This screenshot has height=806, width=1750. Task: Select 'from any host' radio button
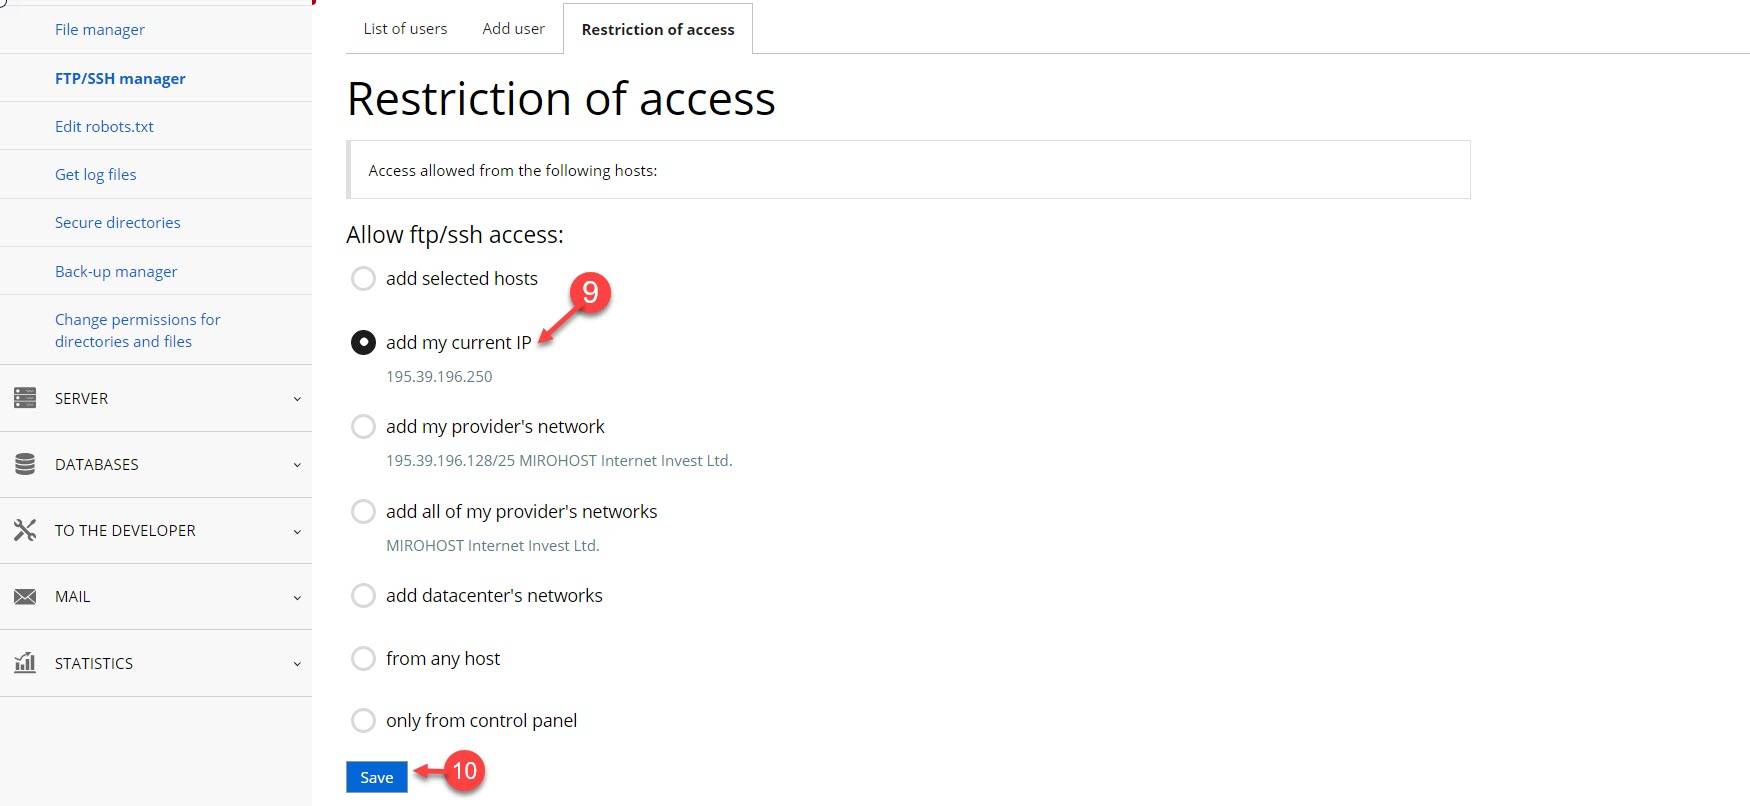click(363, 659)
